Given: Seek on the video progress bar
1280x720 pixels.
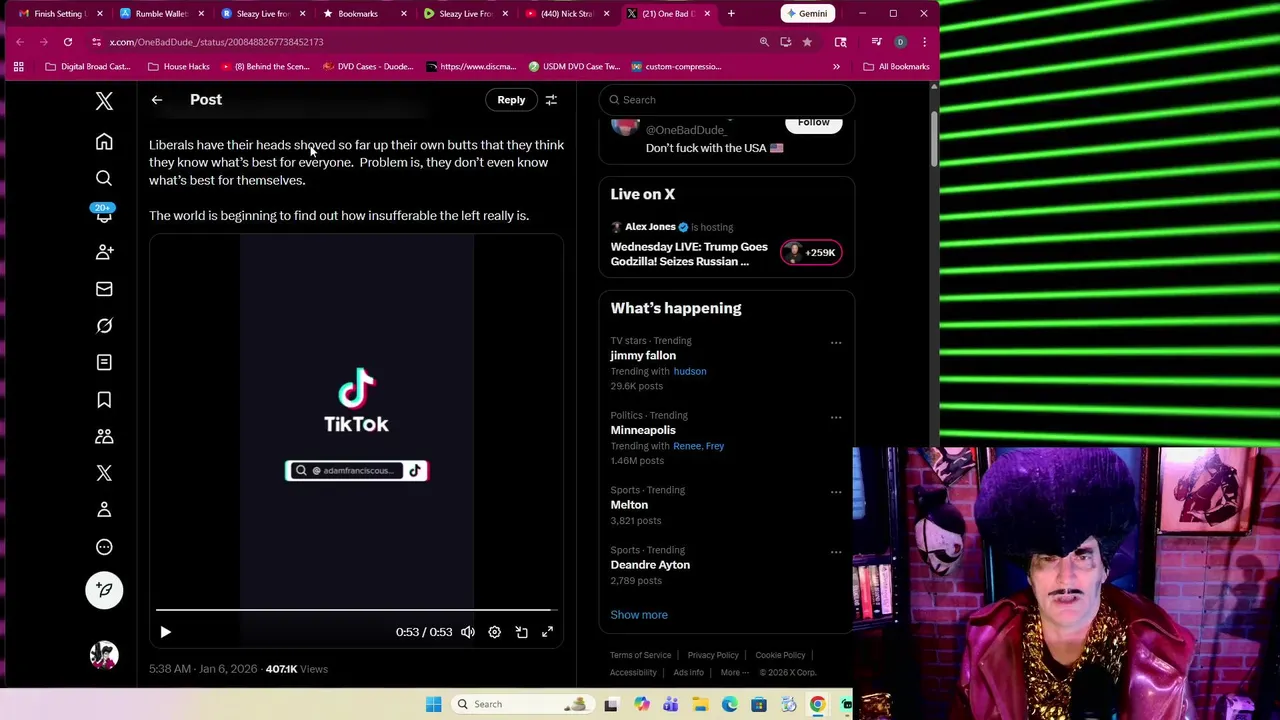Looking at the screenshot, I should click(355, 609).
